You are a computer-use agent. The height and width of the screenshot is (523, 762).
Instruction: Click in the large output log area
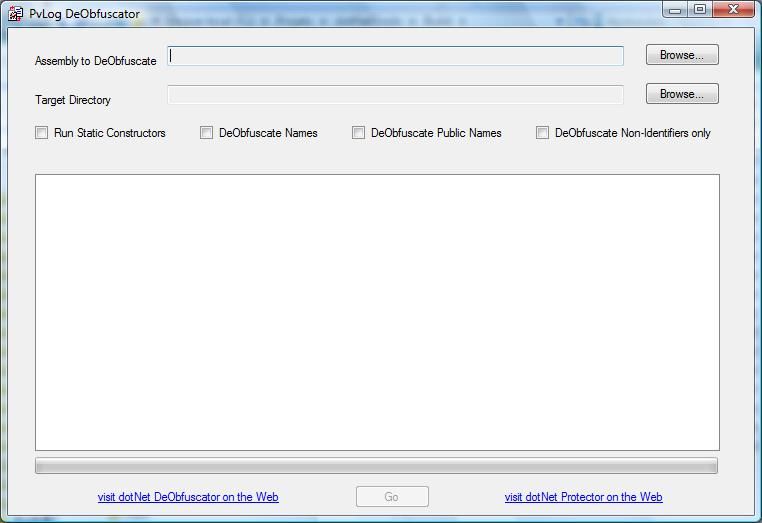[x=377, y=312]
